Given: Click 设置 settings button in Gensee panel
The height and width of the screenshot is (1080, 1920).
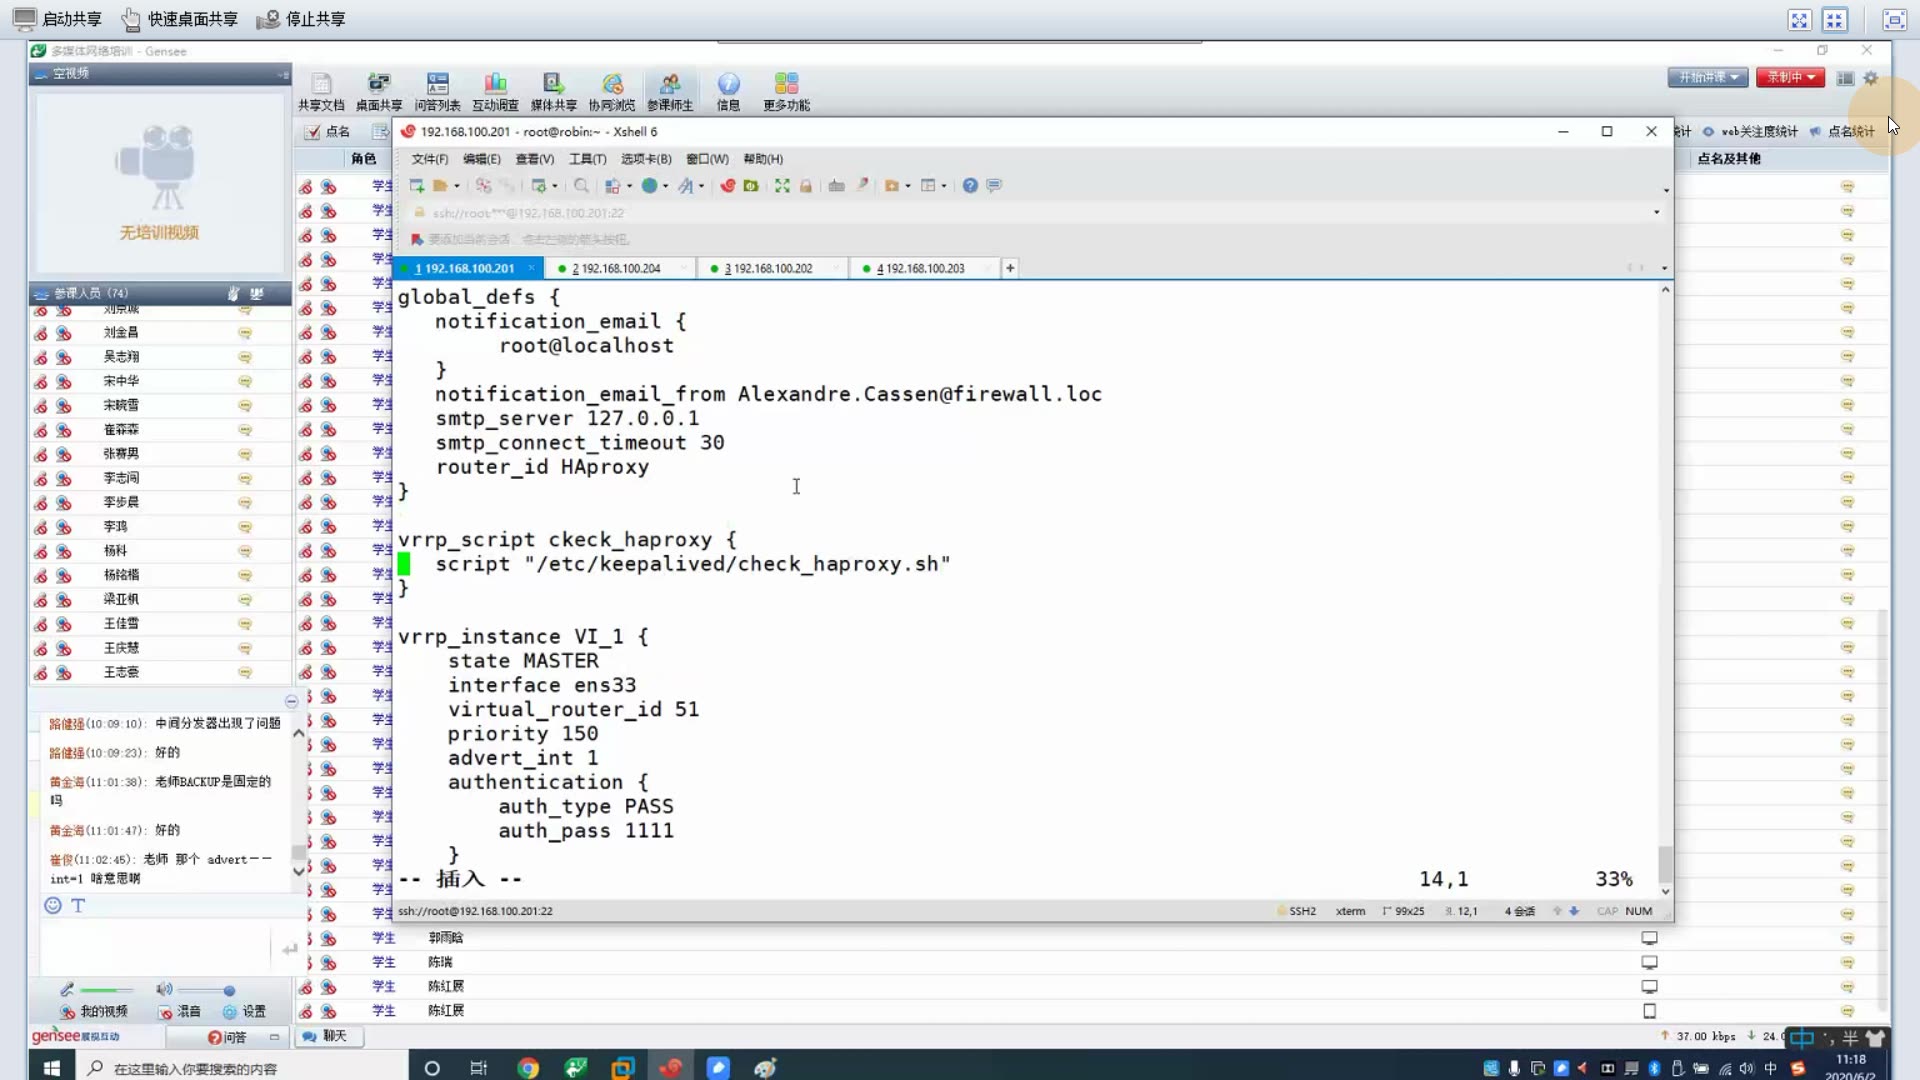Looking at the screenshot, I should 245,1012.
